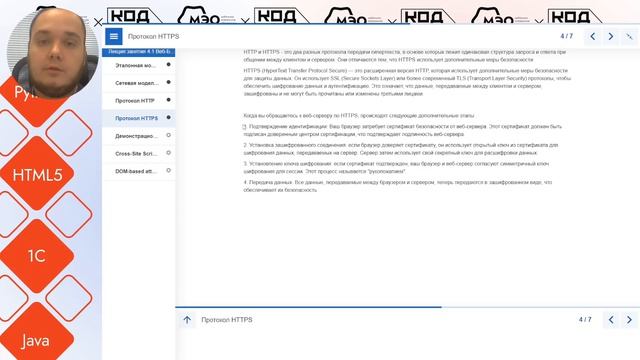Select the highlighted Протокол HTTPS sidebar item

[x=139, y=118]
